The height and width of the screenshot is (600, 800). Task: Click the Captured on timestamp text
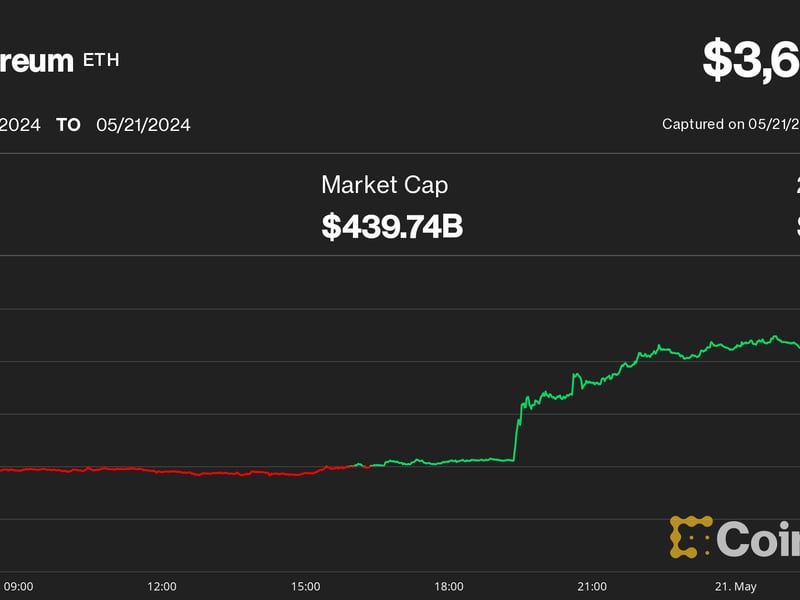pos(730,124)
